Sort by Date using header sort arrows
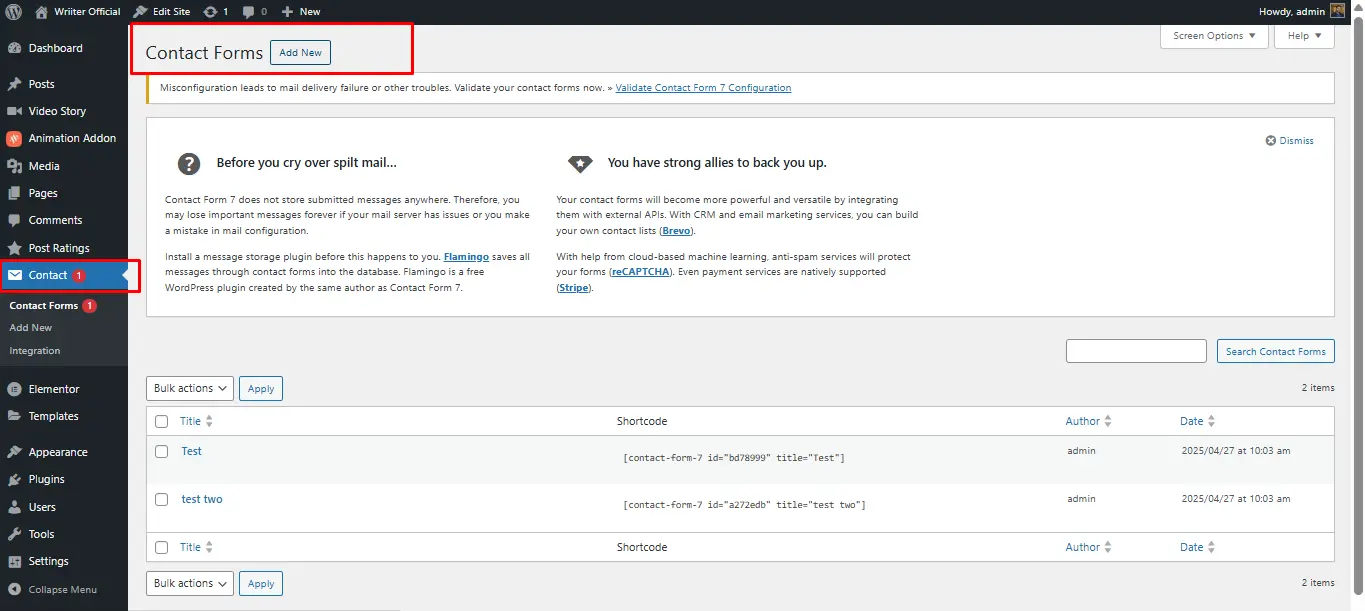This screenshot has height=611, width=1365. coord(1212,422)
